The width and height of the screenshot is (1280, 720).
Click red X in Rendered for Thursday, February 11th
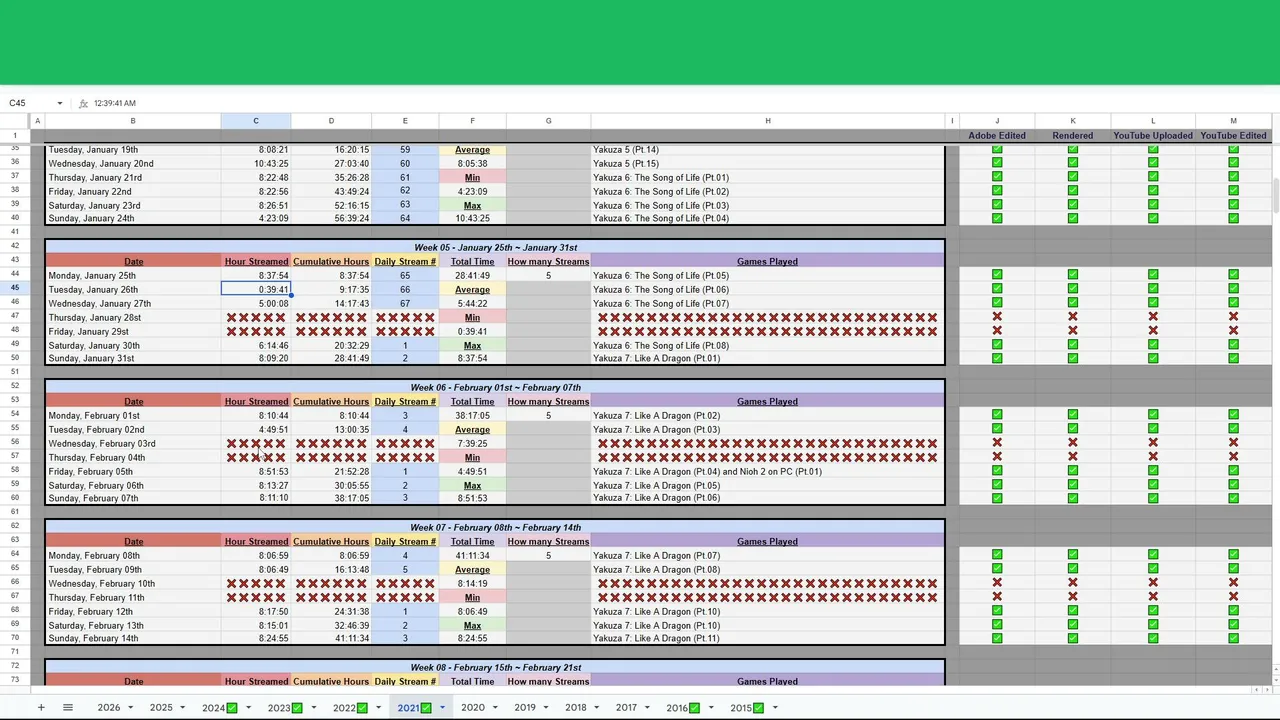pos(1073,597)
